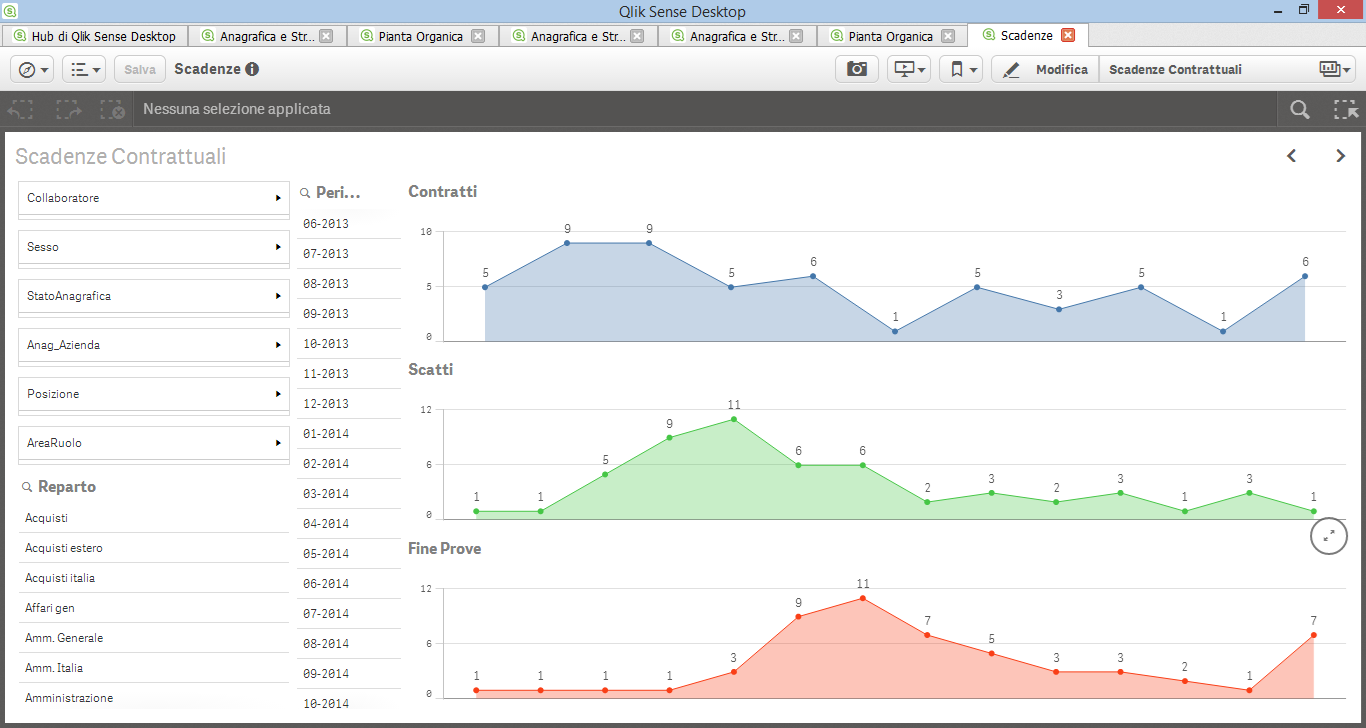Image resolution: width=1366 pixels, height=728 pixels.
Task: Select period 01-2014
Action: point(348,434)
